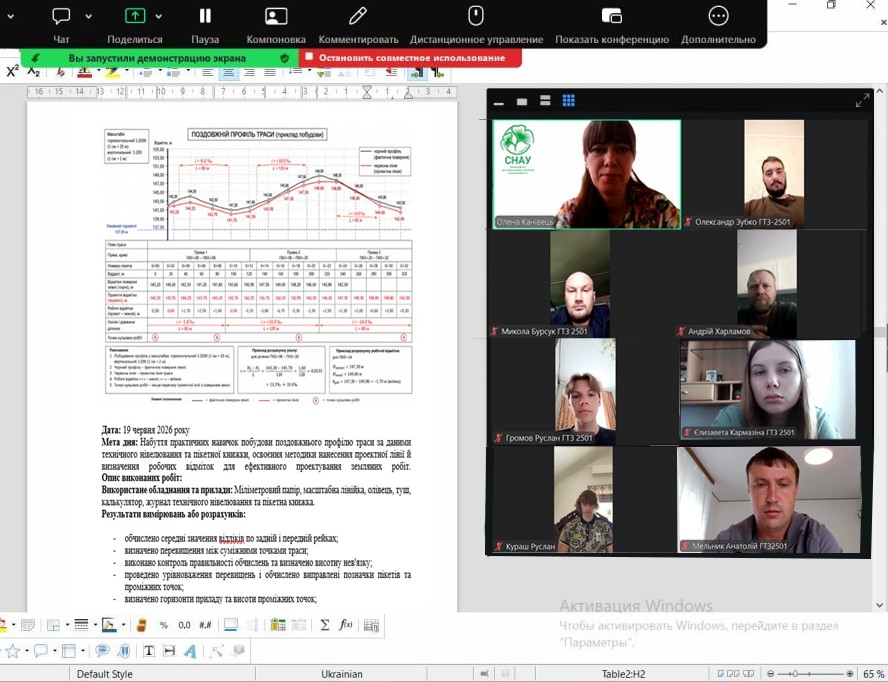The height and width of the screenshot is (682, 888).
Task: Select Єлизавета Кармазіна ГТЗ 2501 video tile
Action: (769, 390)
